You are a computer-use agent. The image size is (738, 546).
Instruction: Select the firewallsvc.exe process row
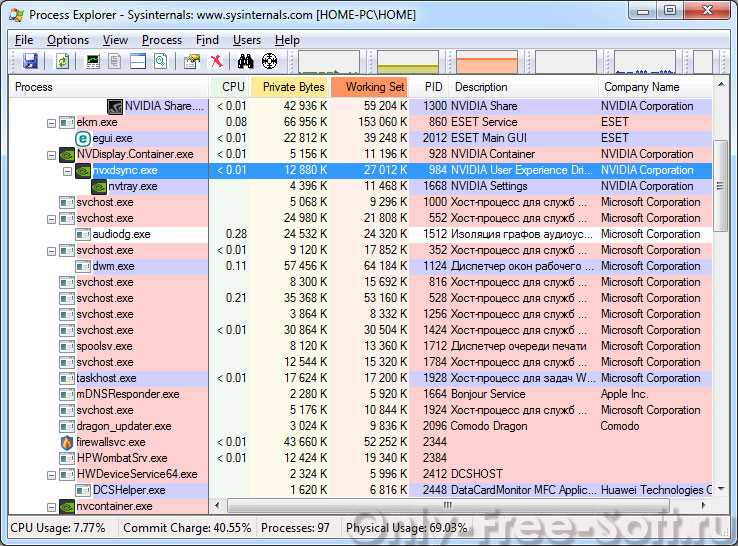tap(361, 442)
